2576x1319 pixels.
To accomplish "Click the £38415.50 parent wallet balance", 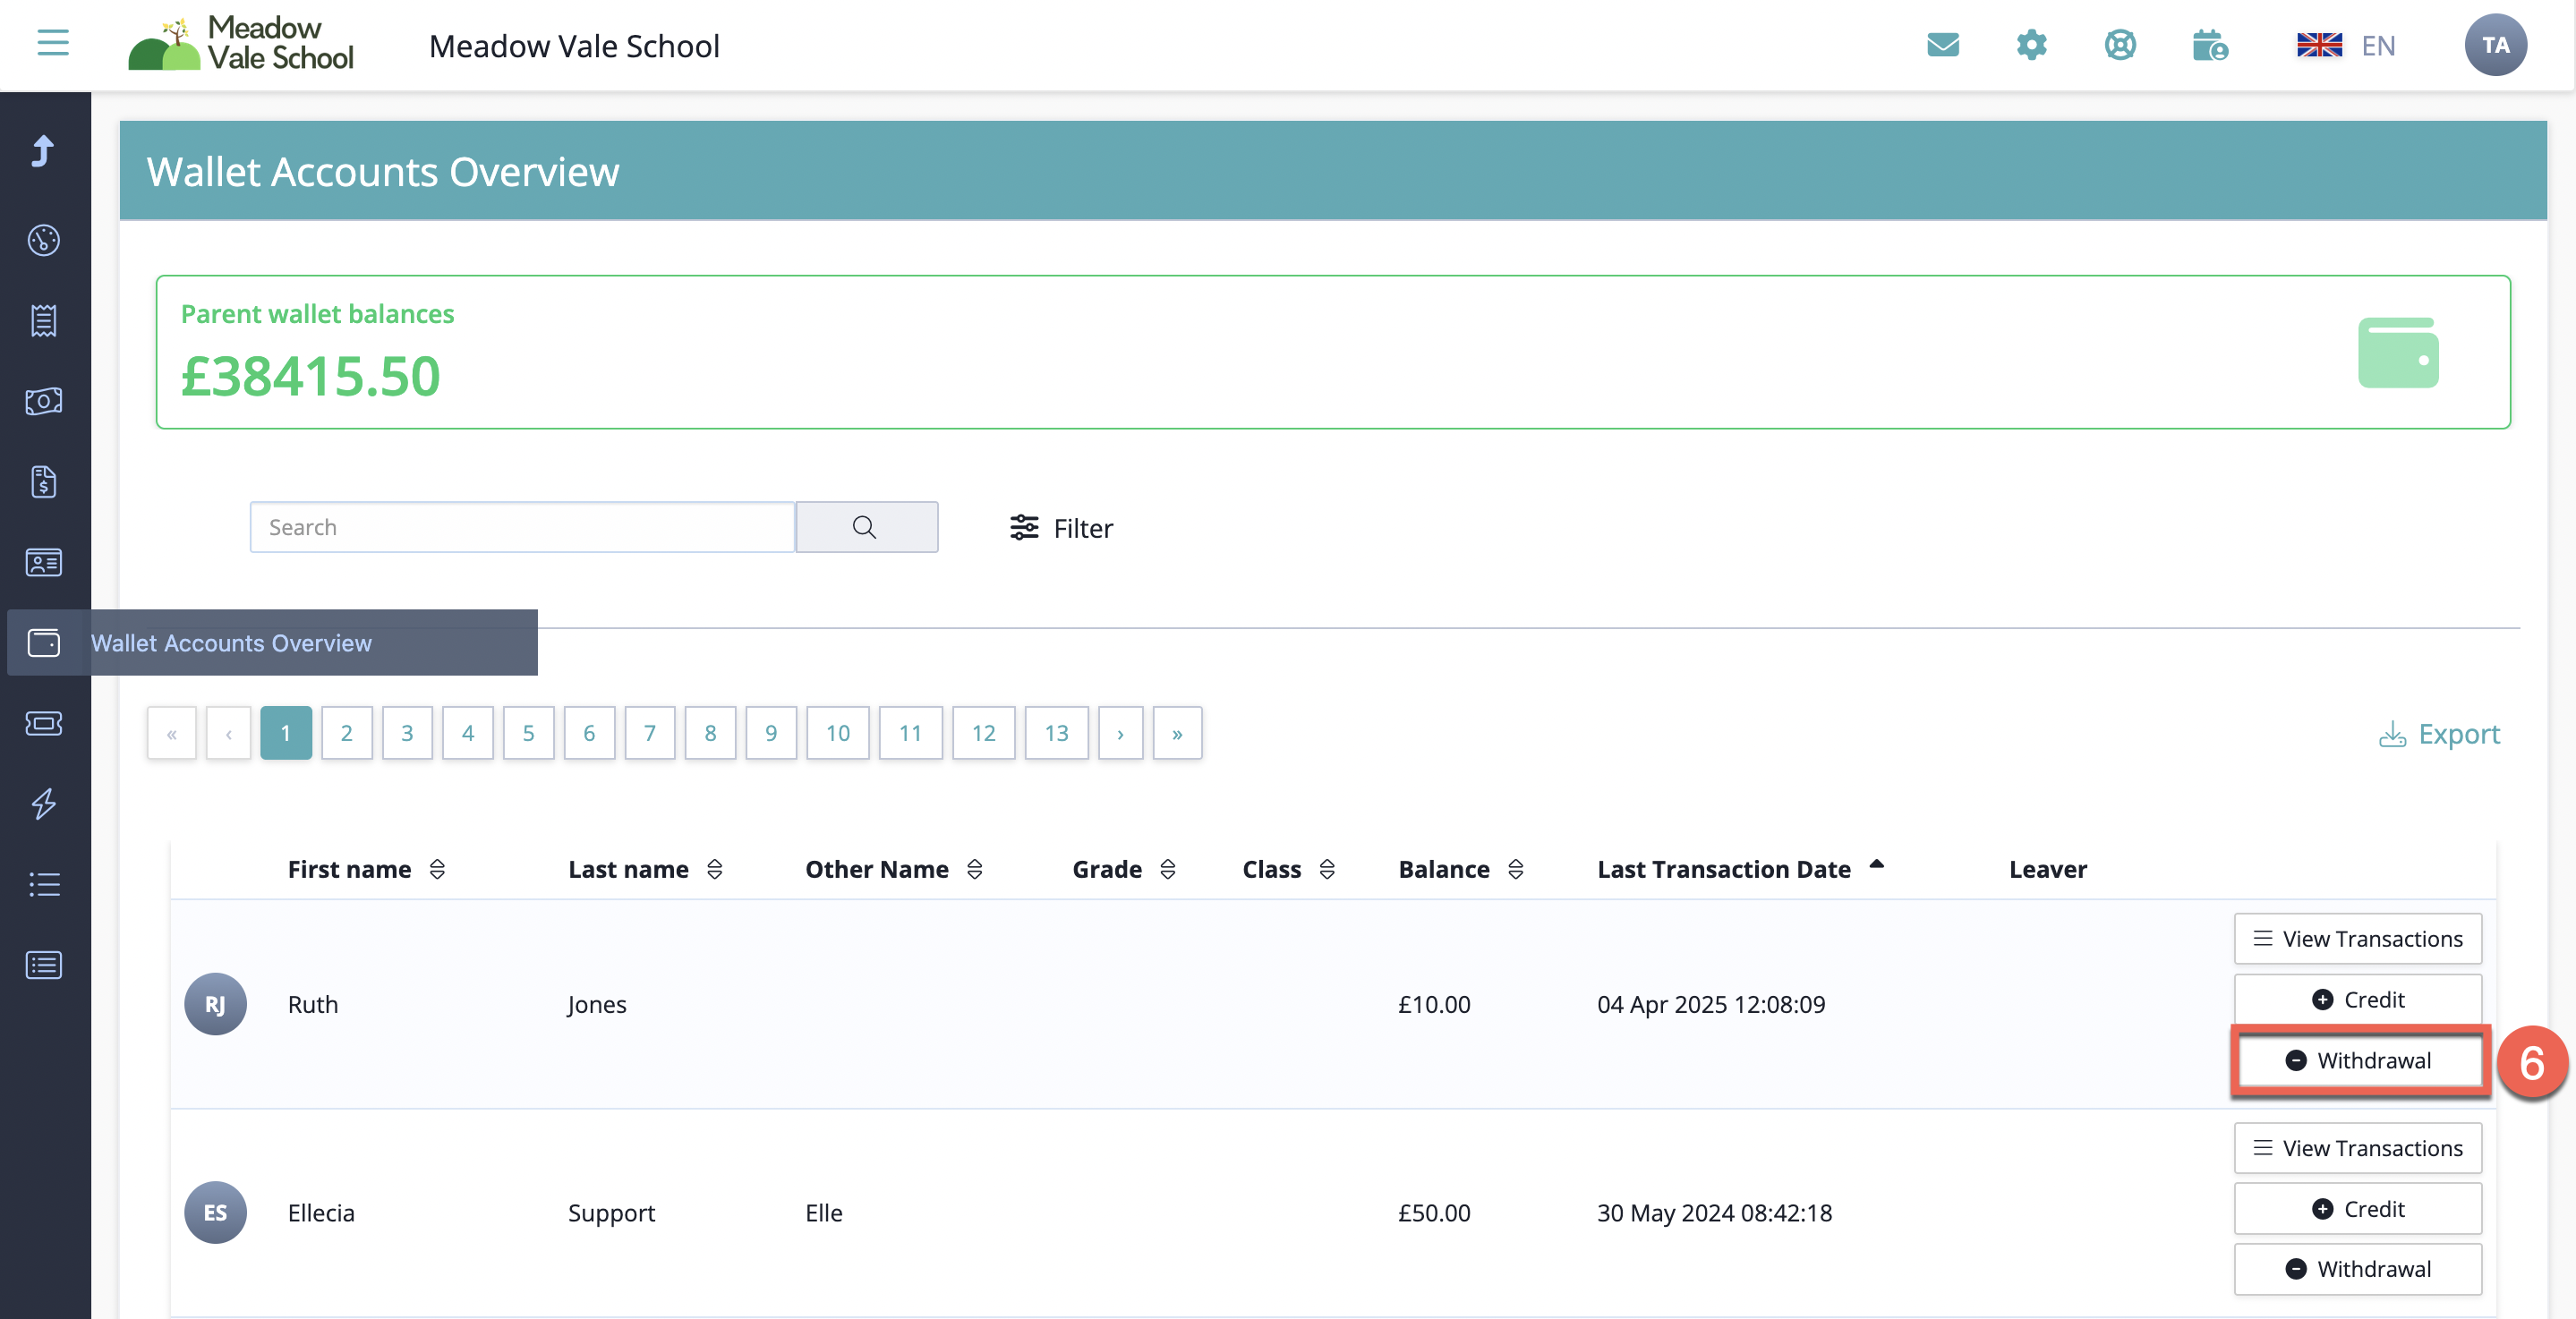I will (310, 376).
